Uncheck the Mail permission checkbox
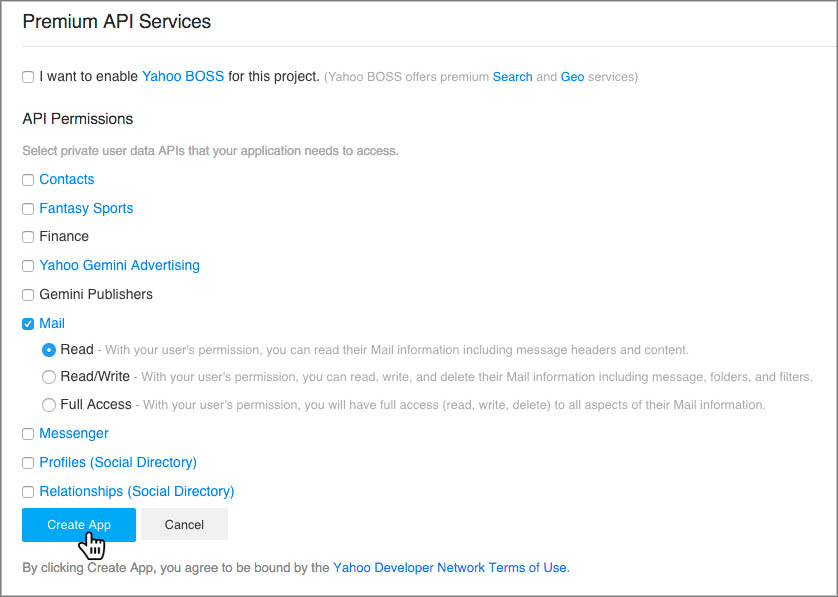 click(28, 324)
